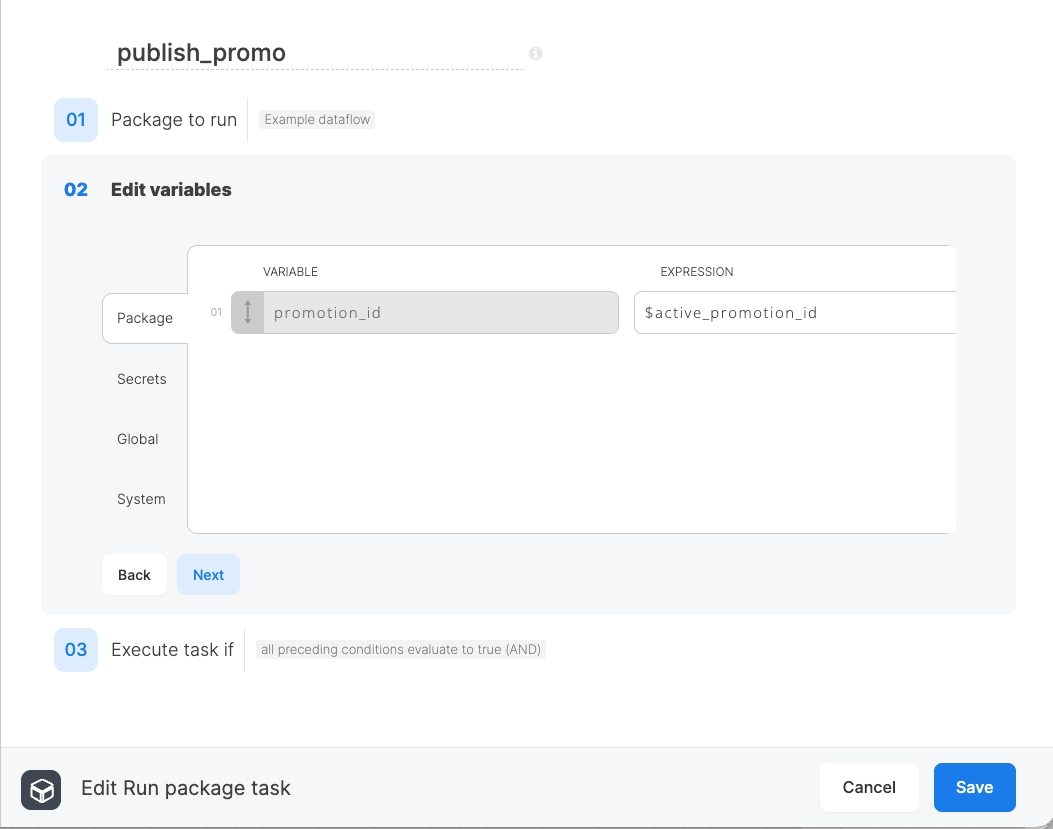Click the info icon beside the task name
1053x829 pixels.
pyautogui.click(x=535, y=53)
